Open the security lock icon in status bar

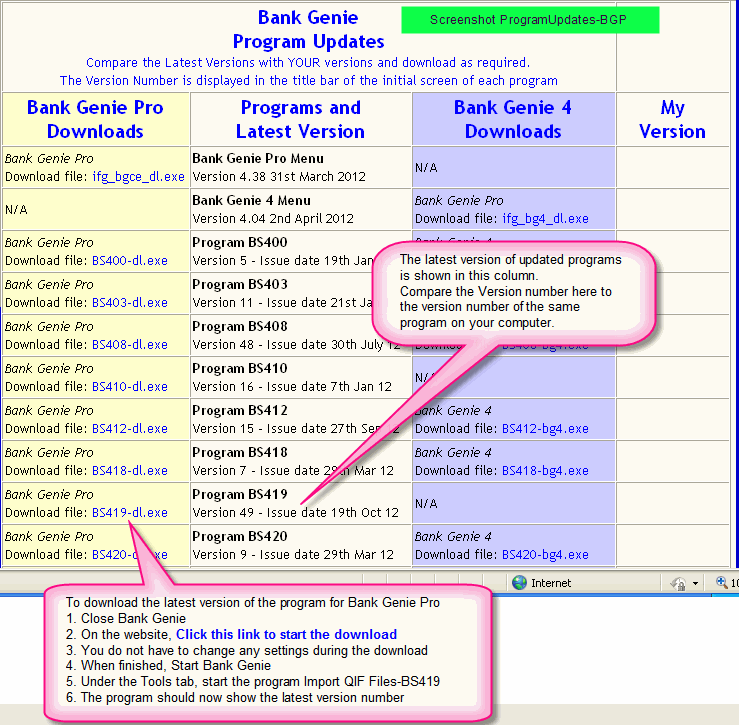pos(678,584)
